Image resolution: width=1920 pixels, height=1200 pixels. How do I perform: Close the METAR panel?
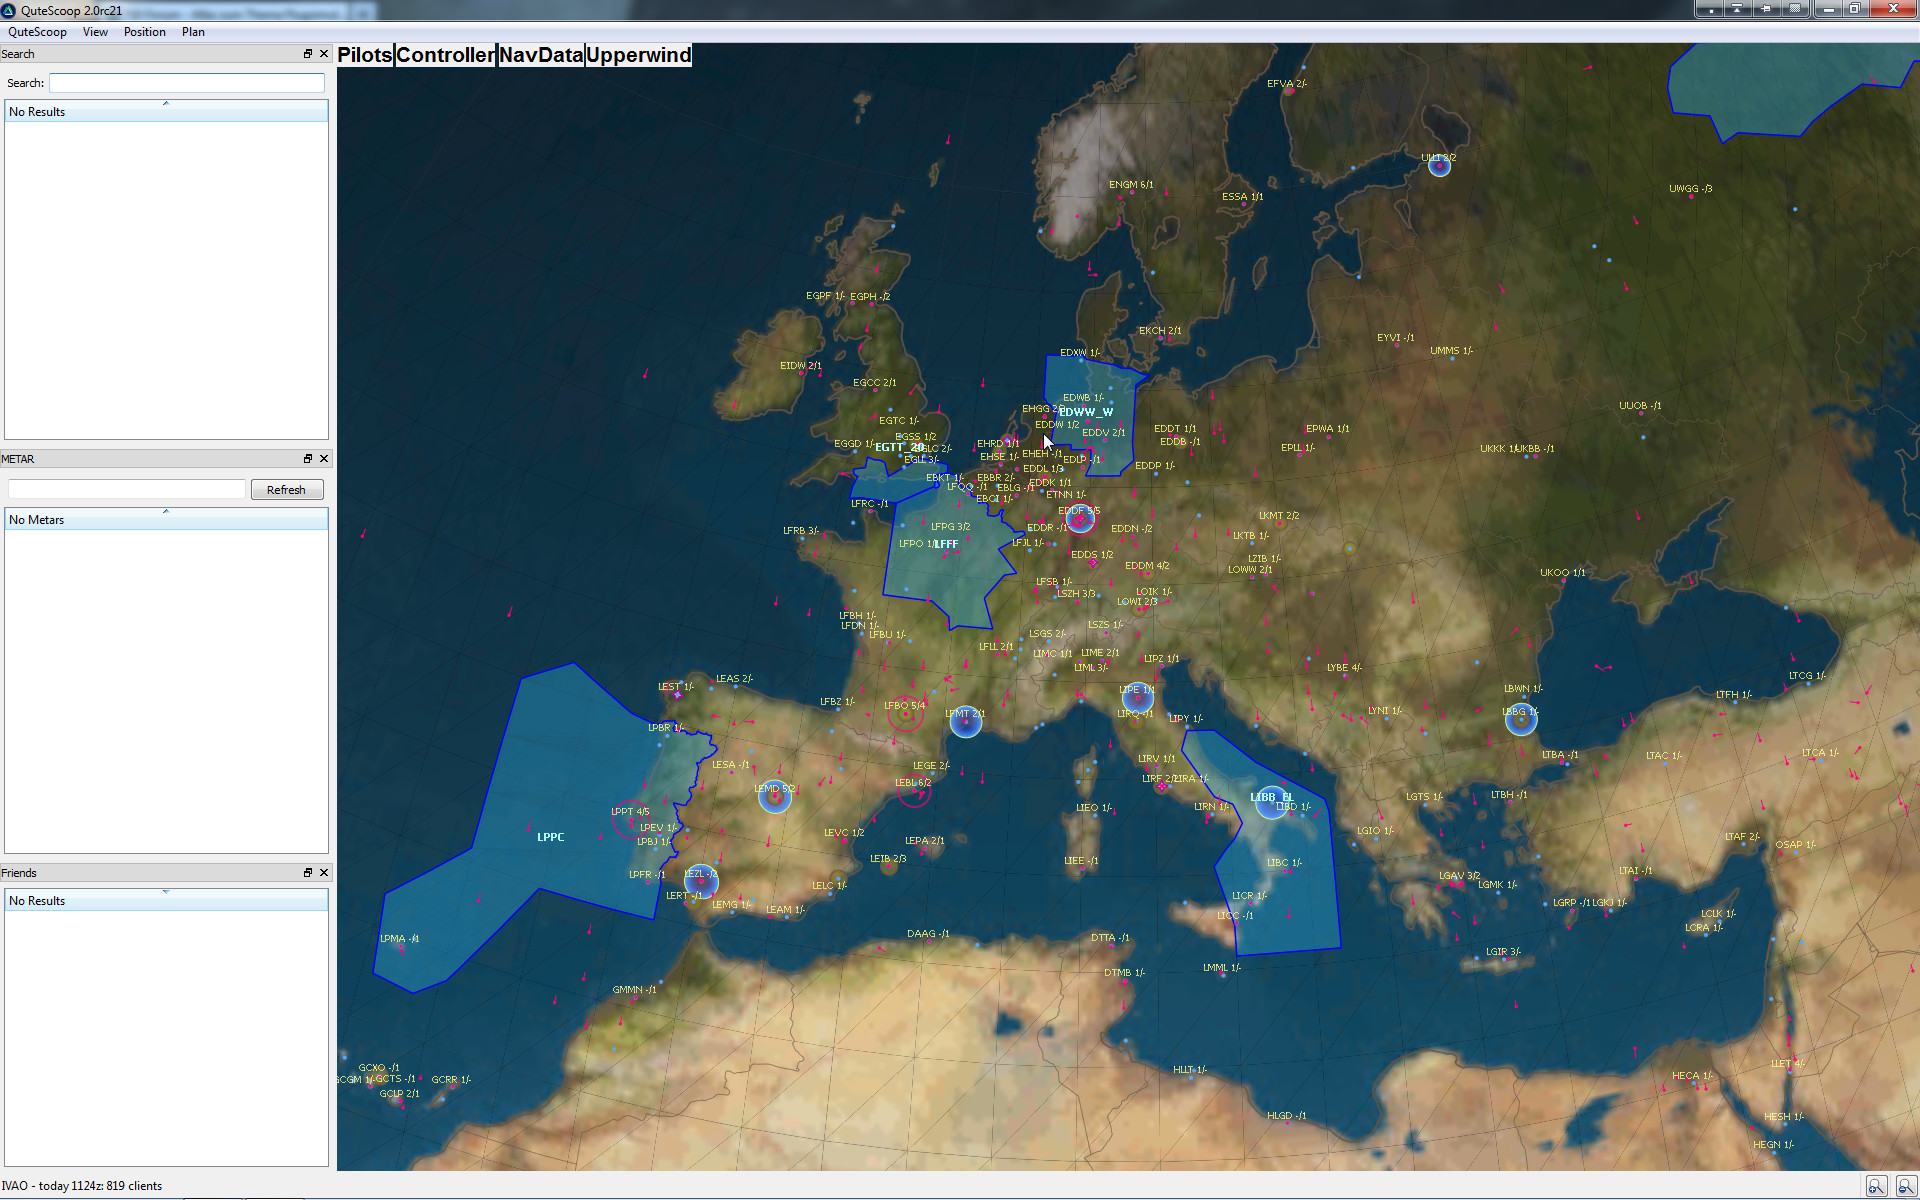click(x=324, y=459)
